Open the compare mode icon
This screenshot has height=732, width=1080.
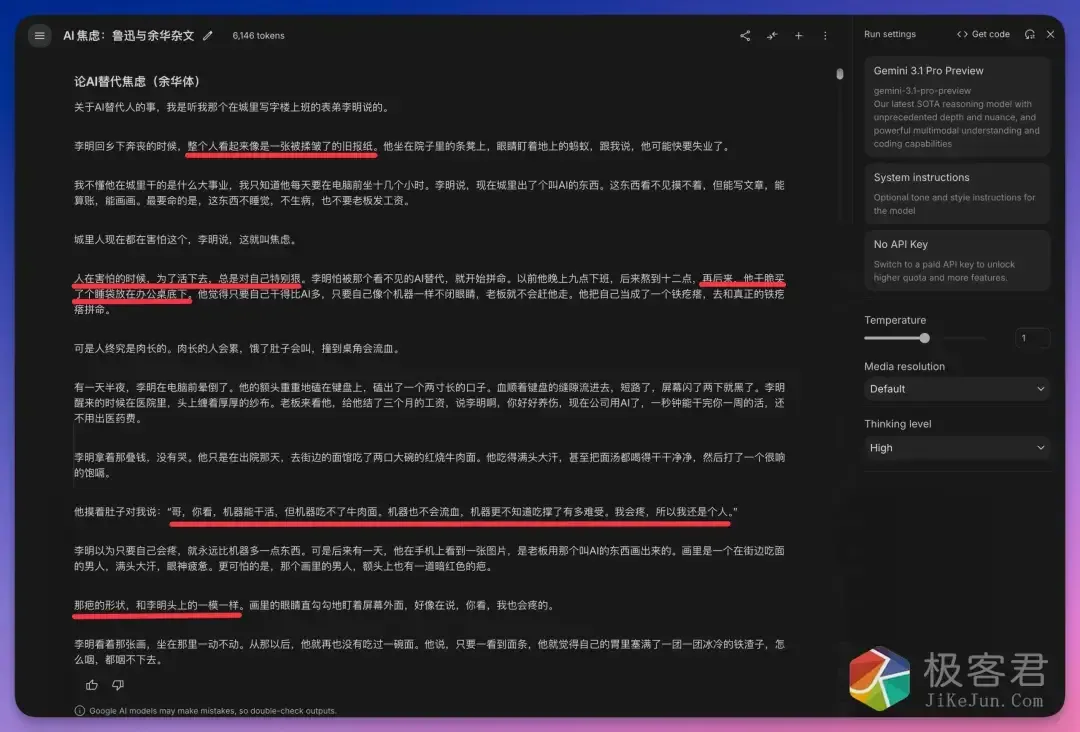tap(771, 34)
